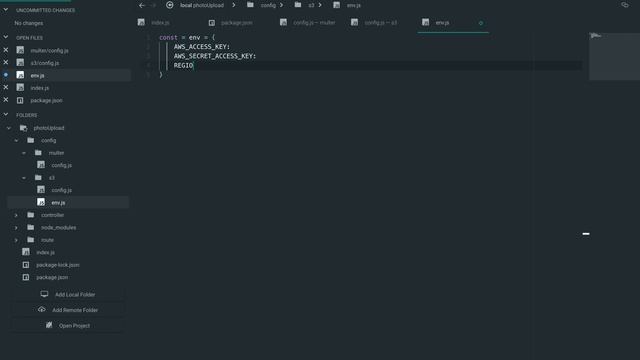Viewport: 640px width, 360px height.
Task: Click the back navigation arrow
Action: coord(142,5)
